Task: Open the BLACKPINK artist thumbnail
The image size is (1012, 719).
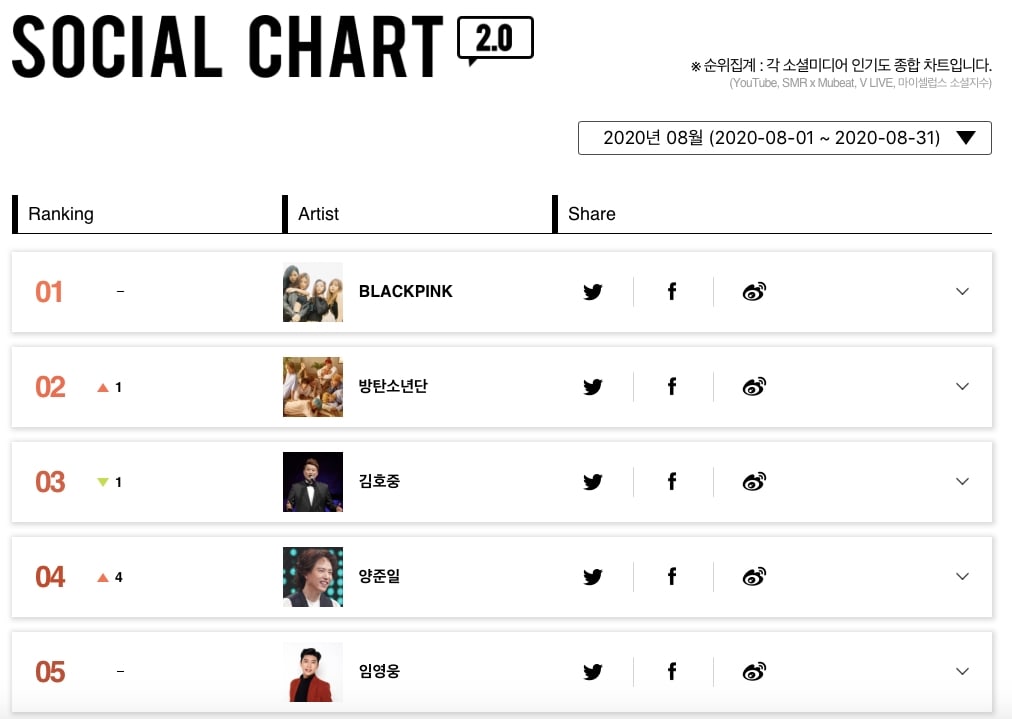Action: point(313,292)
